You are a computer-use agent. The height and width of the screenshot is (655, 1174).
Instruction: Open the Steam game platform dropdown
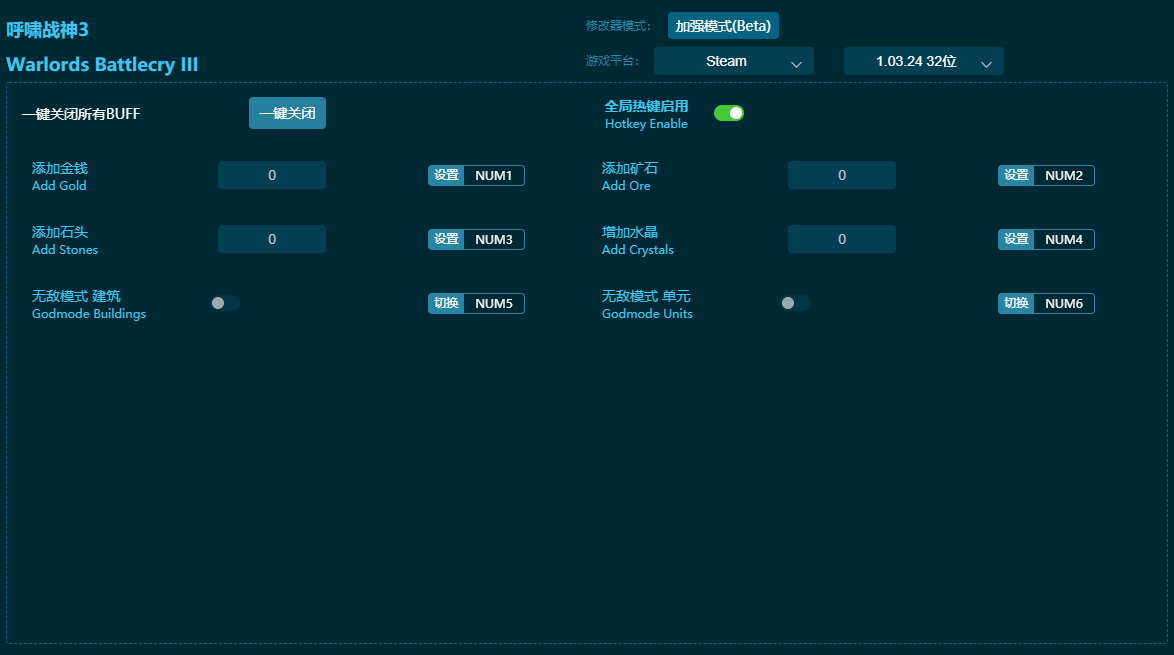click(733, 61)
